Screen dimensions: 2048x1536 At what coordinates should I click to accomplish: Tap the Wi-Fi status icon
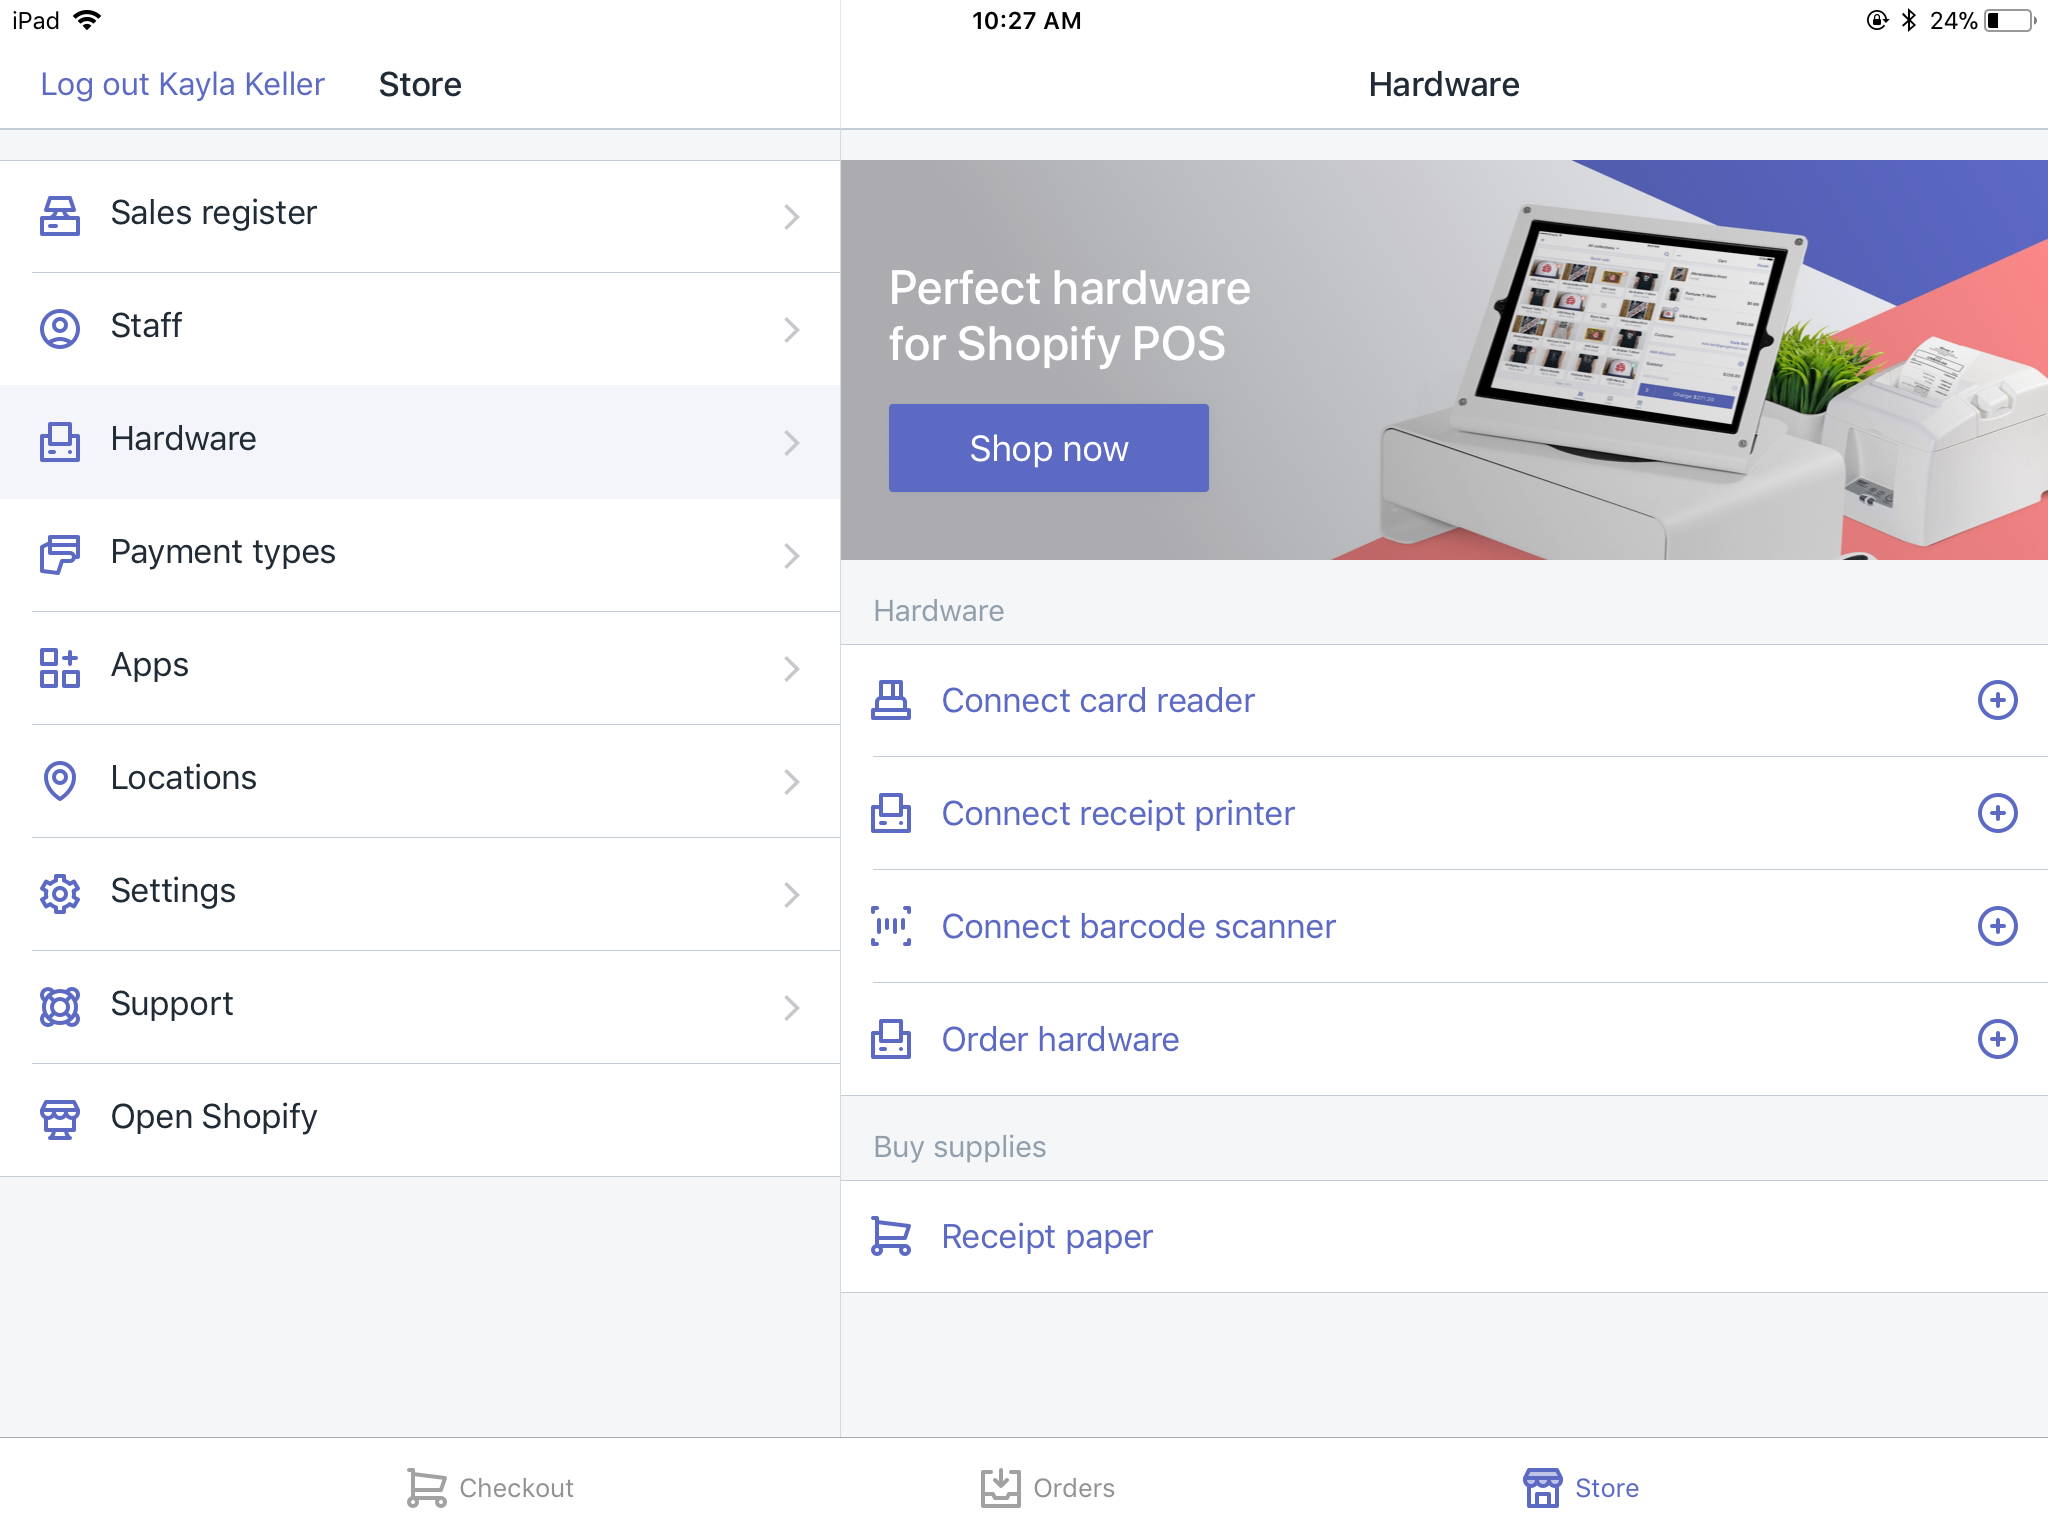click(88, 20)
